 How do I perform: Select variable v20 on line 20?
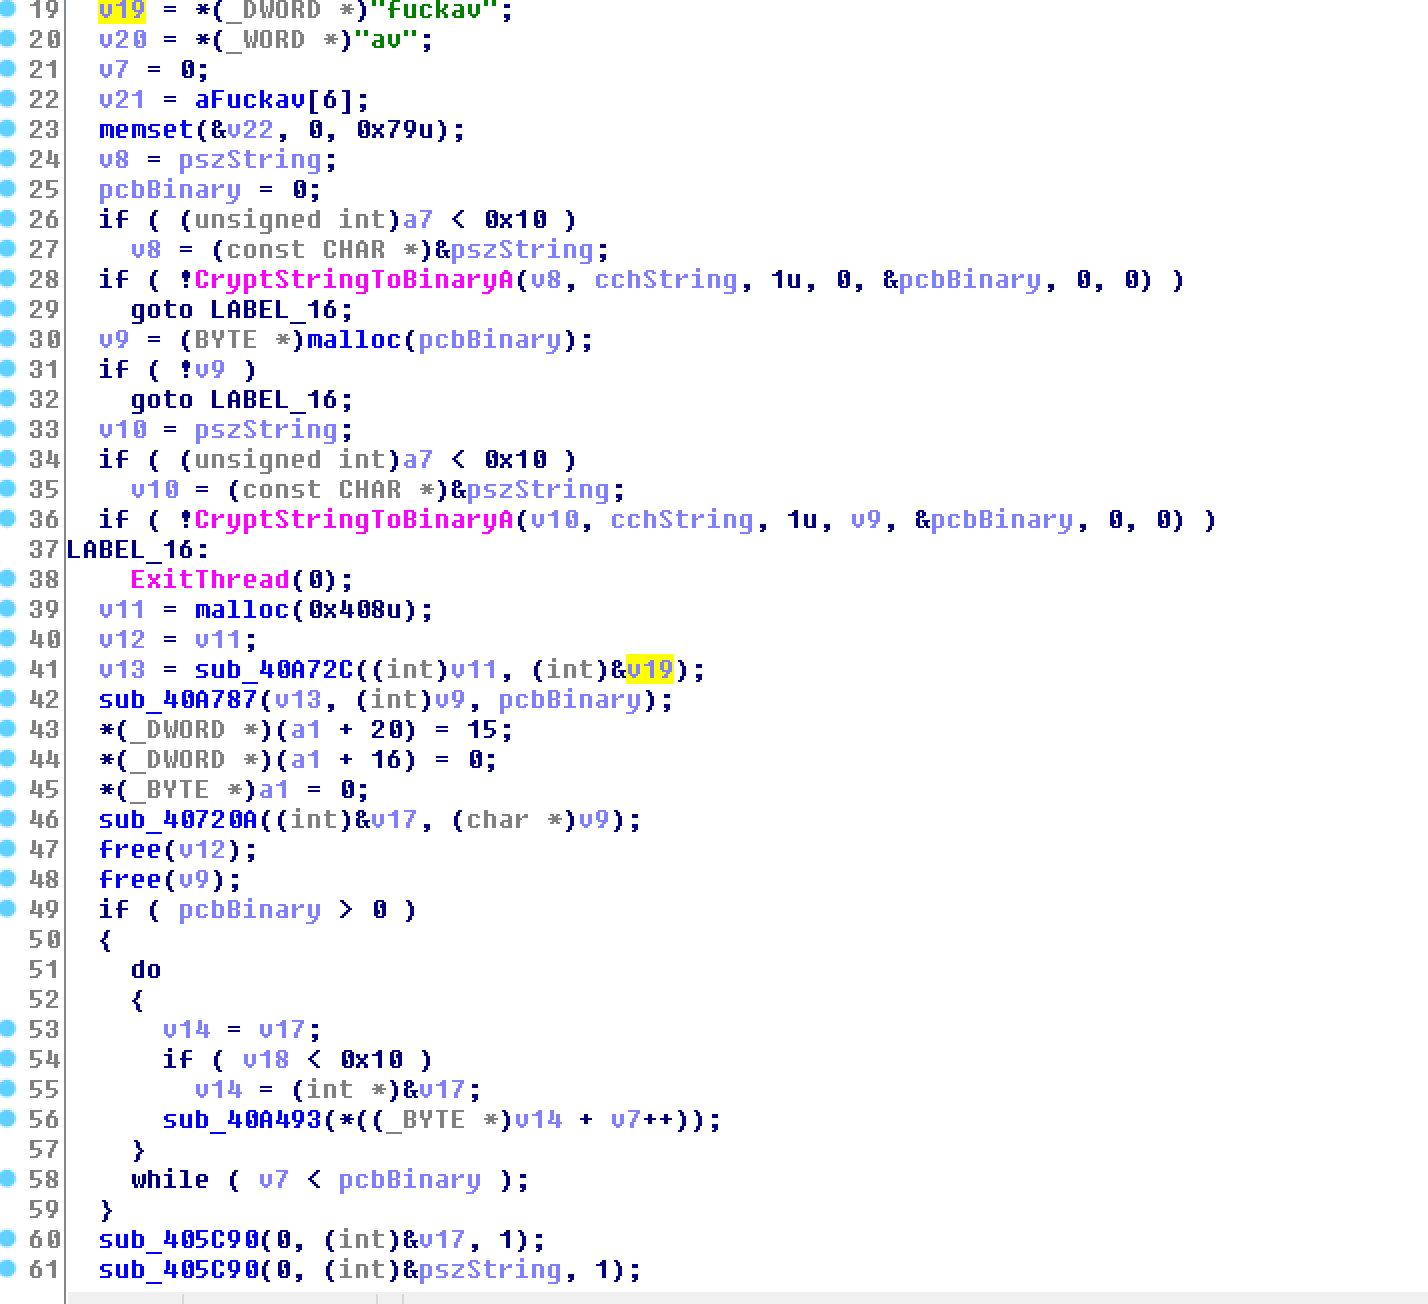[x=122, y=40]
